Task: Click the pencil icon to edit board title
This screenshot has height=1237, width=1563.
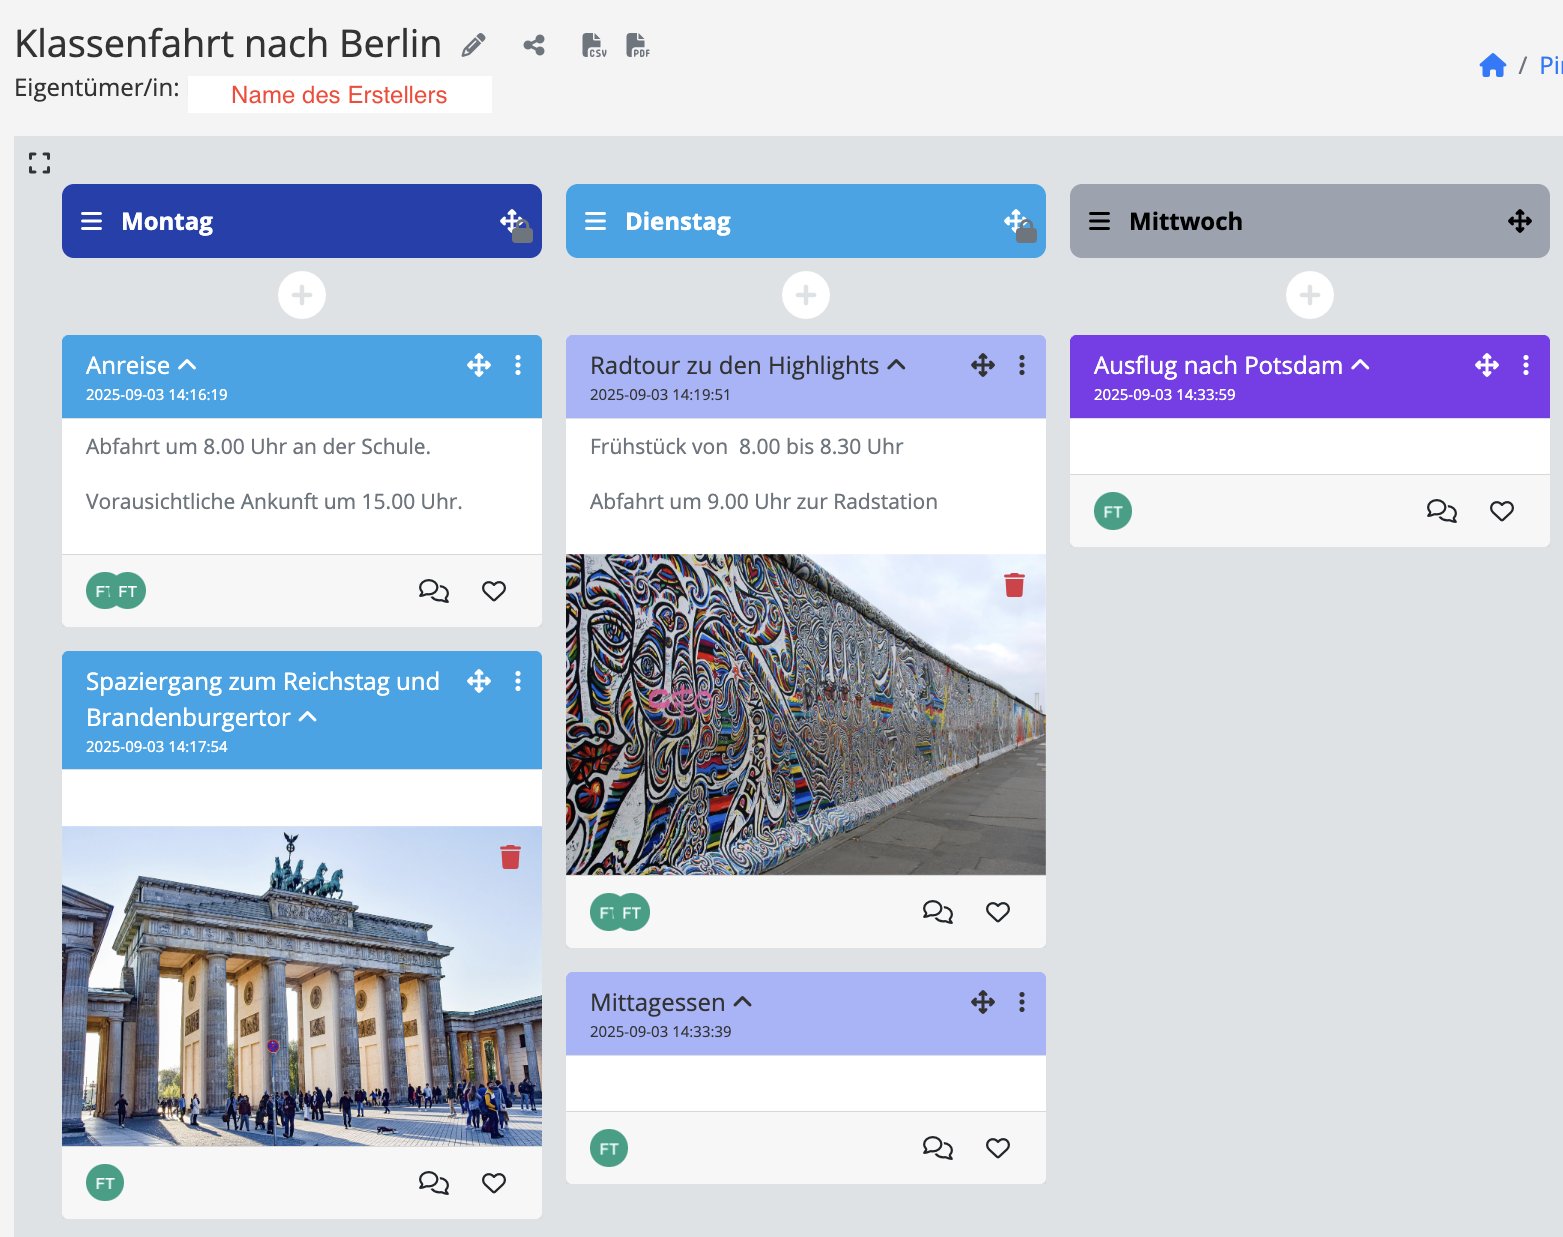Action: tap(473, 45)
